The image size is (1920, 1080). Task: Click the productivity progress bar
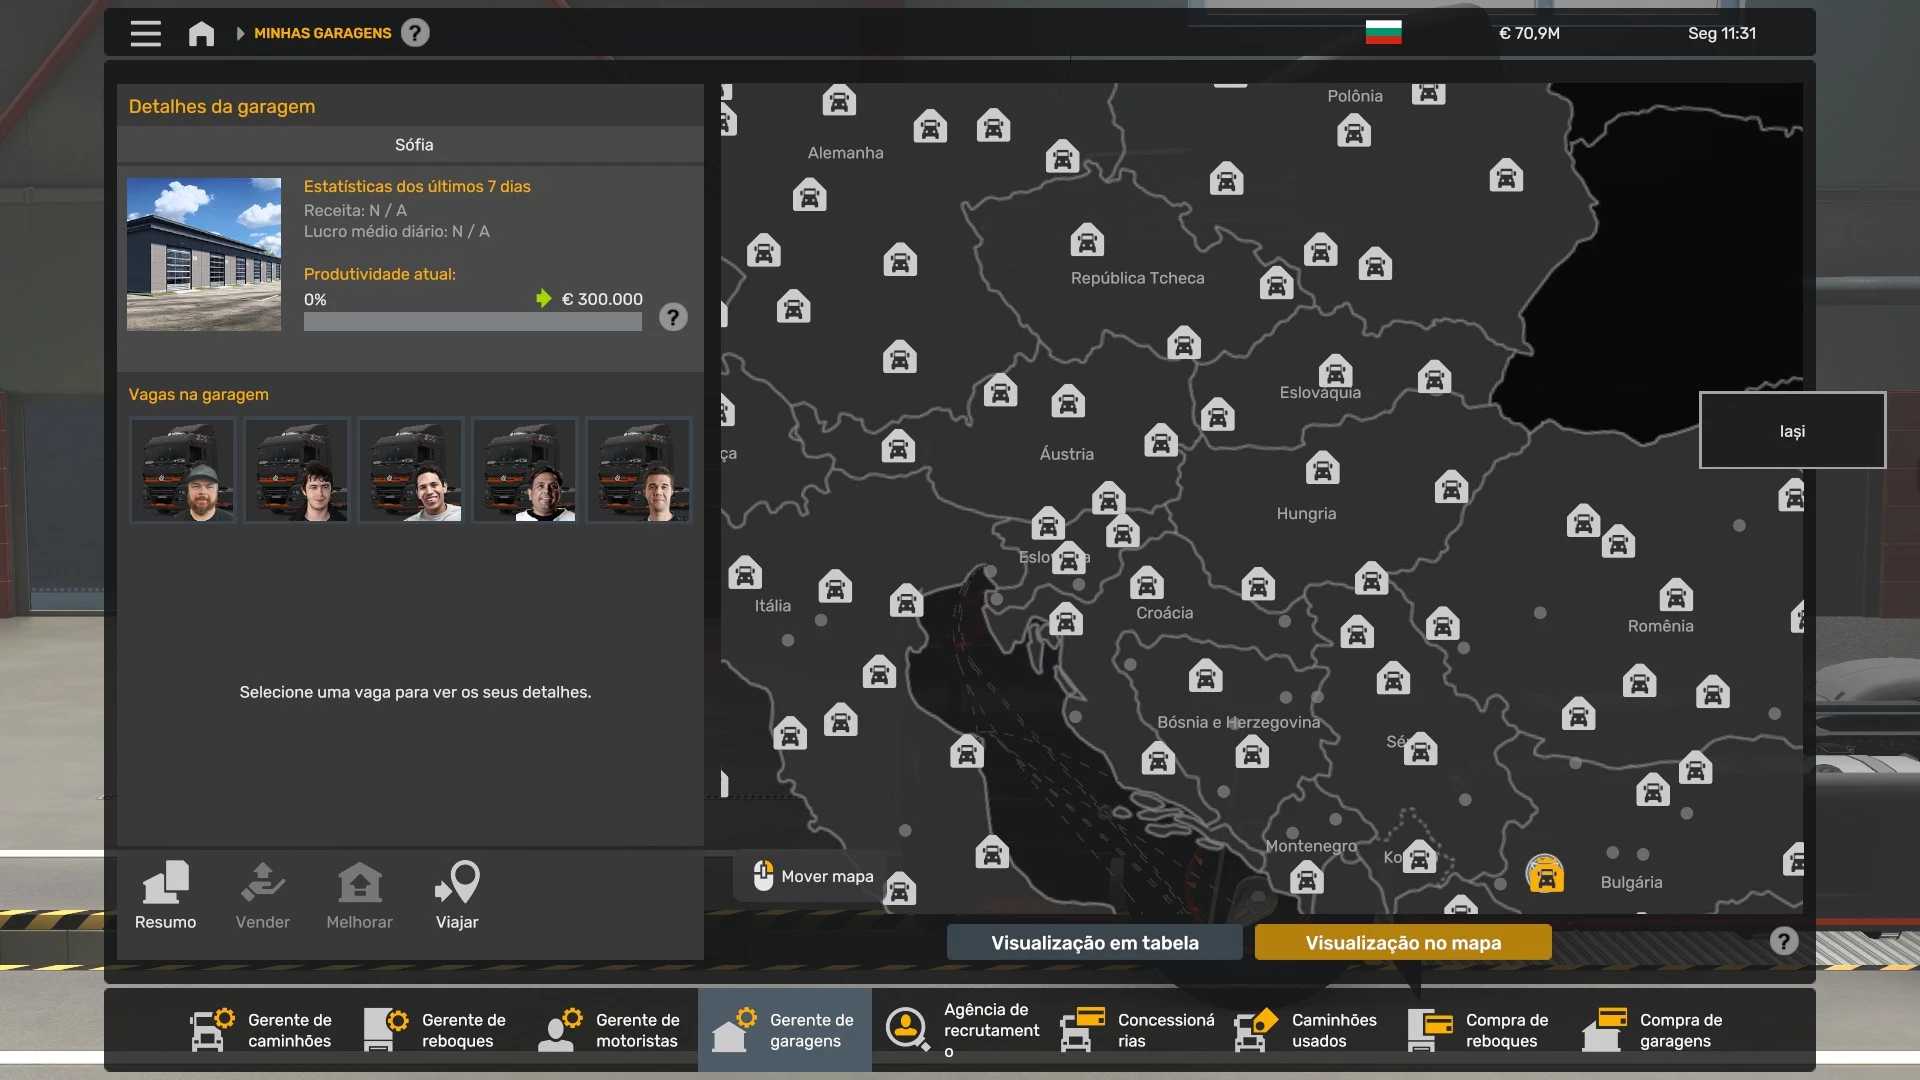coord(472,321)
